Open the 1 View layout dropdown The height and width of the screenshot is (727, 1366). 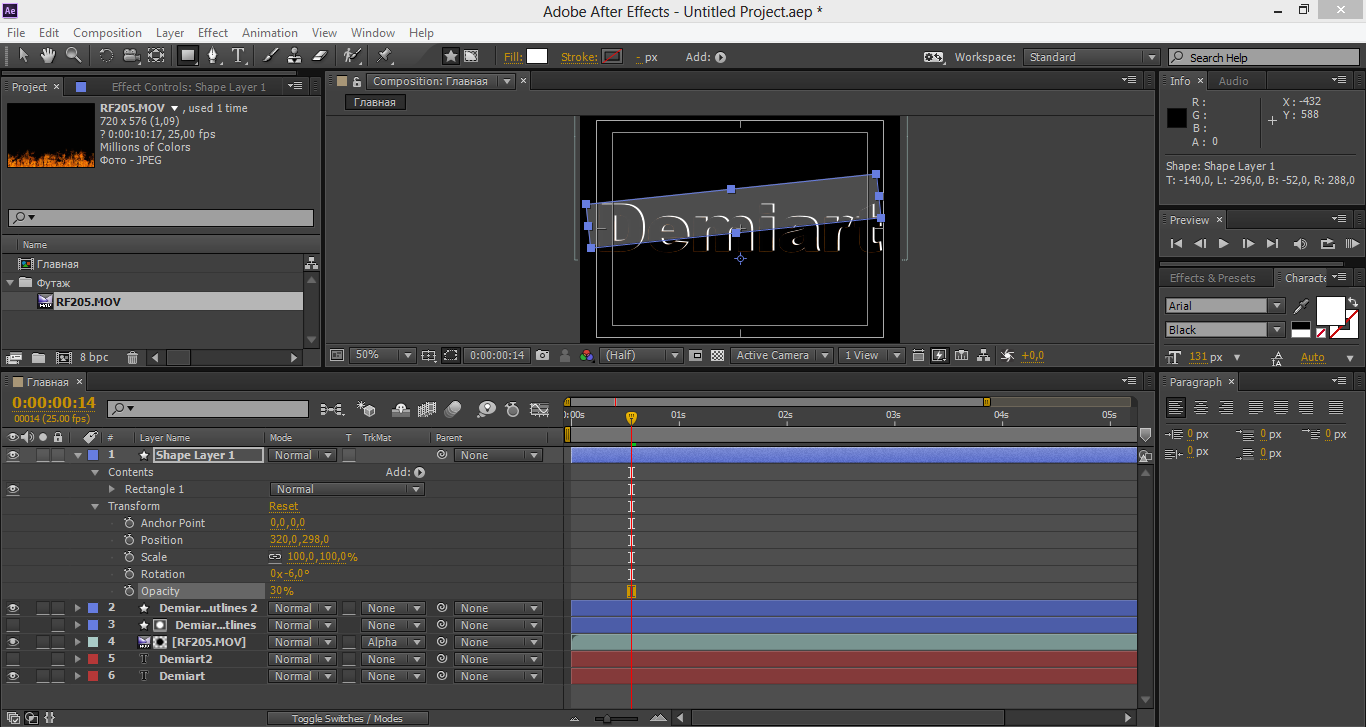tap(872, 355)
